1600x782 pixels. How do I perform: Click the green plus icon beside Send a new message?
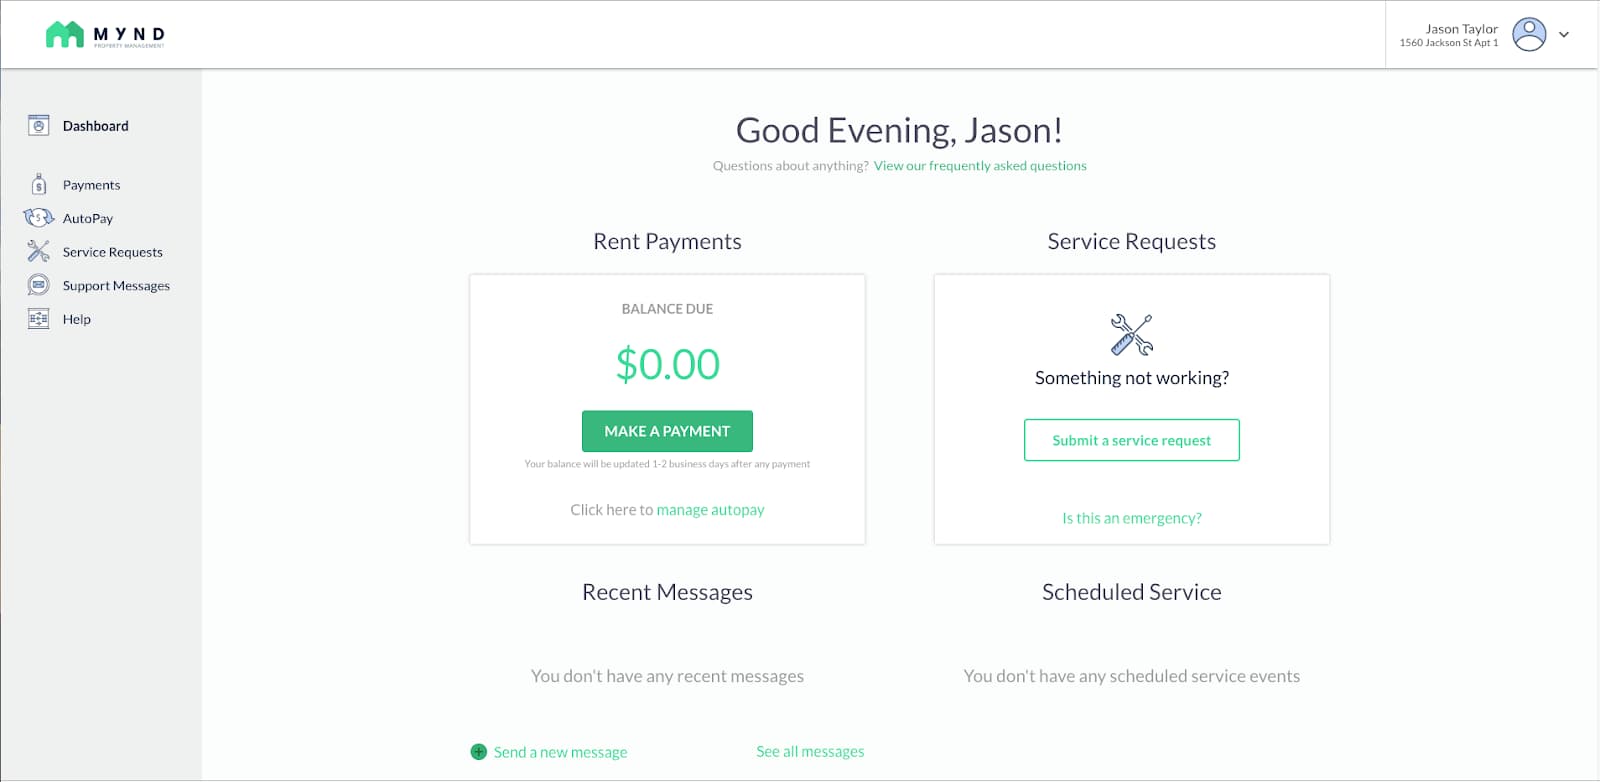point(479,752)
